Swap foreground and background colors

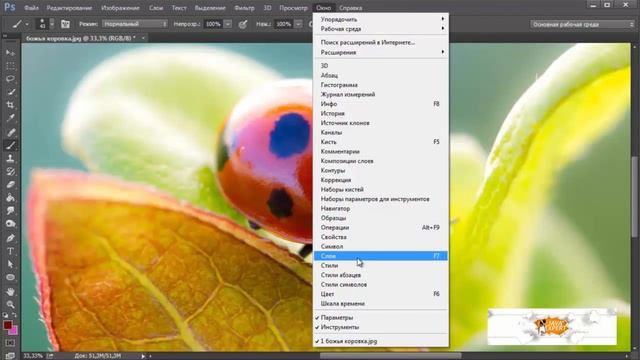(14, 315)
